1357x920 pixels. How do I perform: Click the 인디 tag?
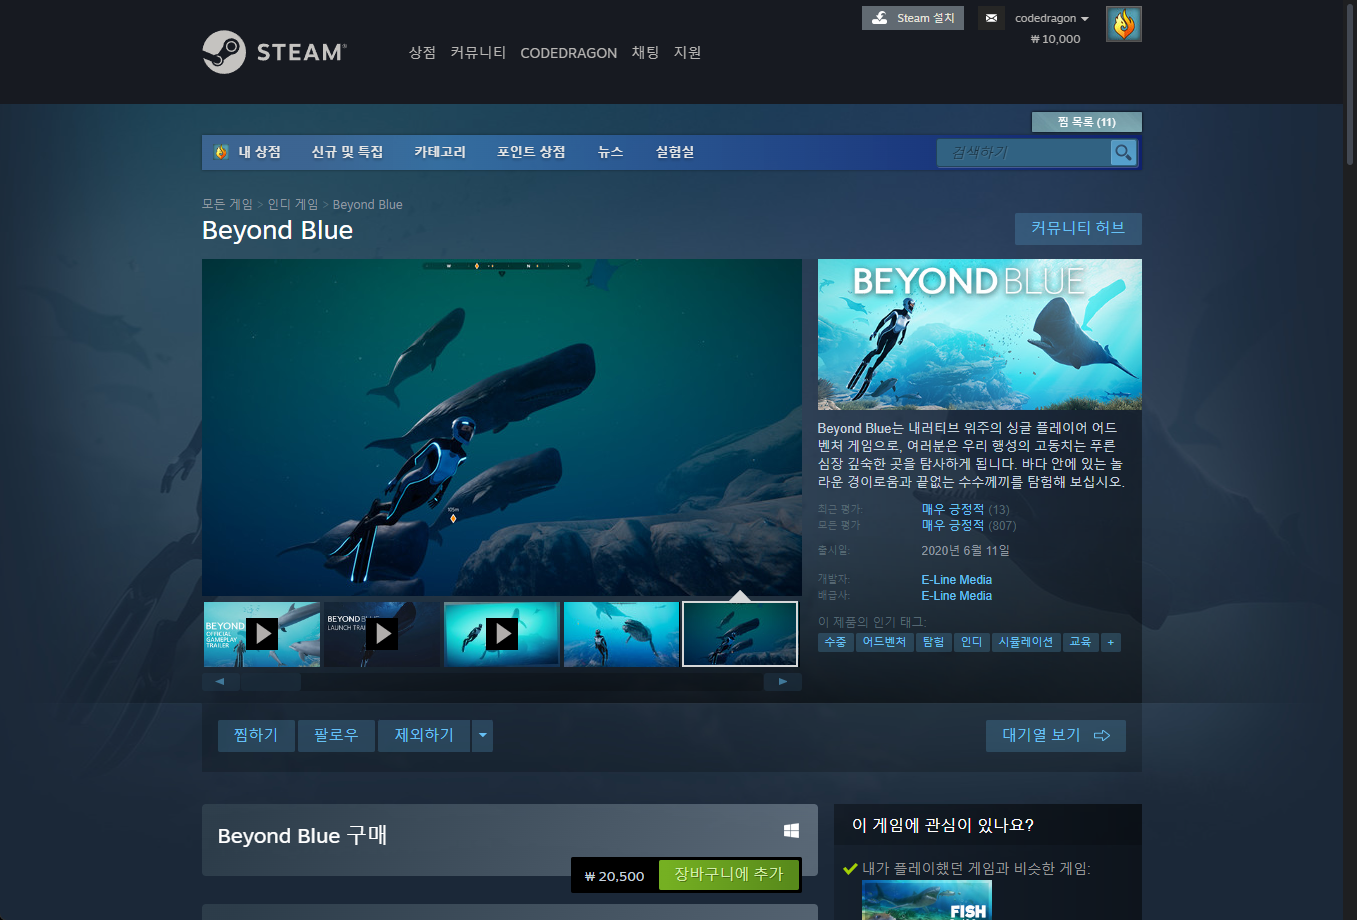click(x=971, y=642)
